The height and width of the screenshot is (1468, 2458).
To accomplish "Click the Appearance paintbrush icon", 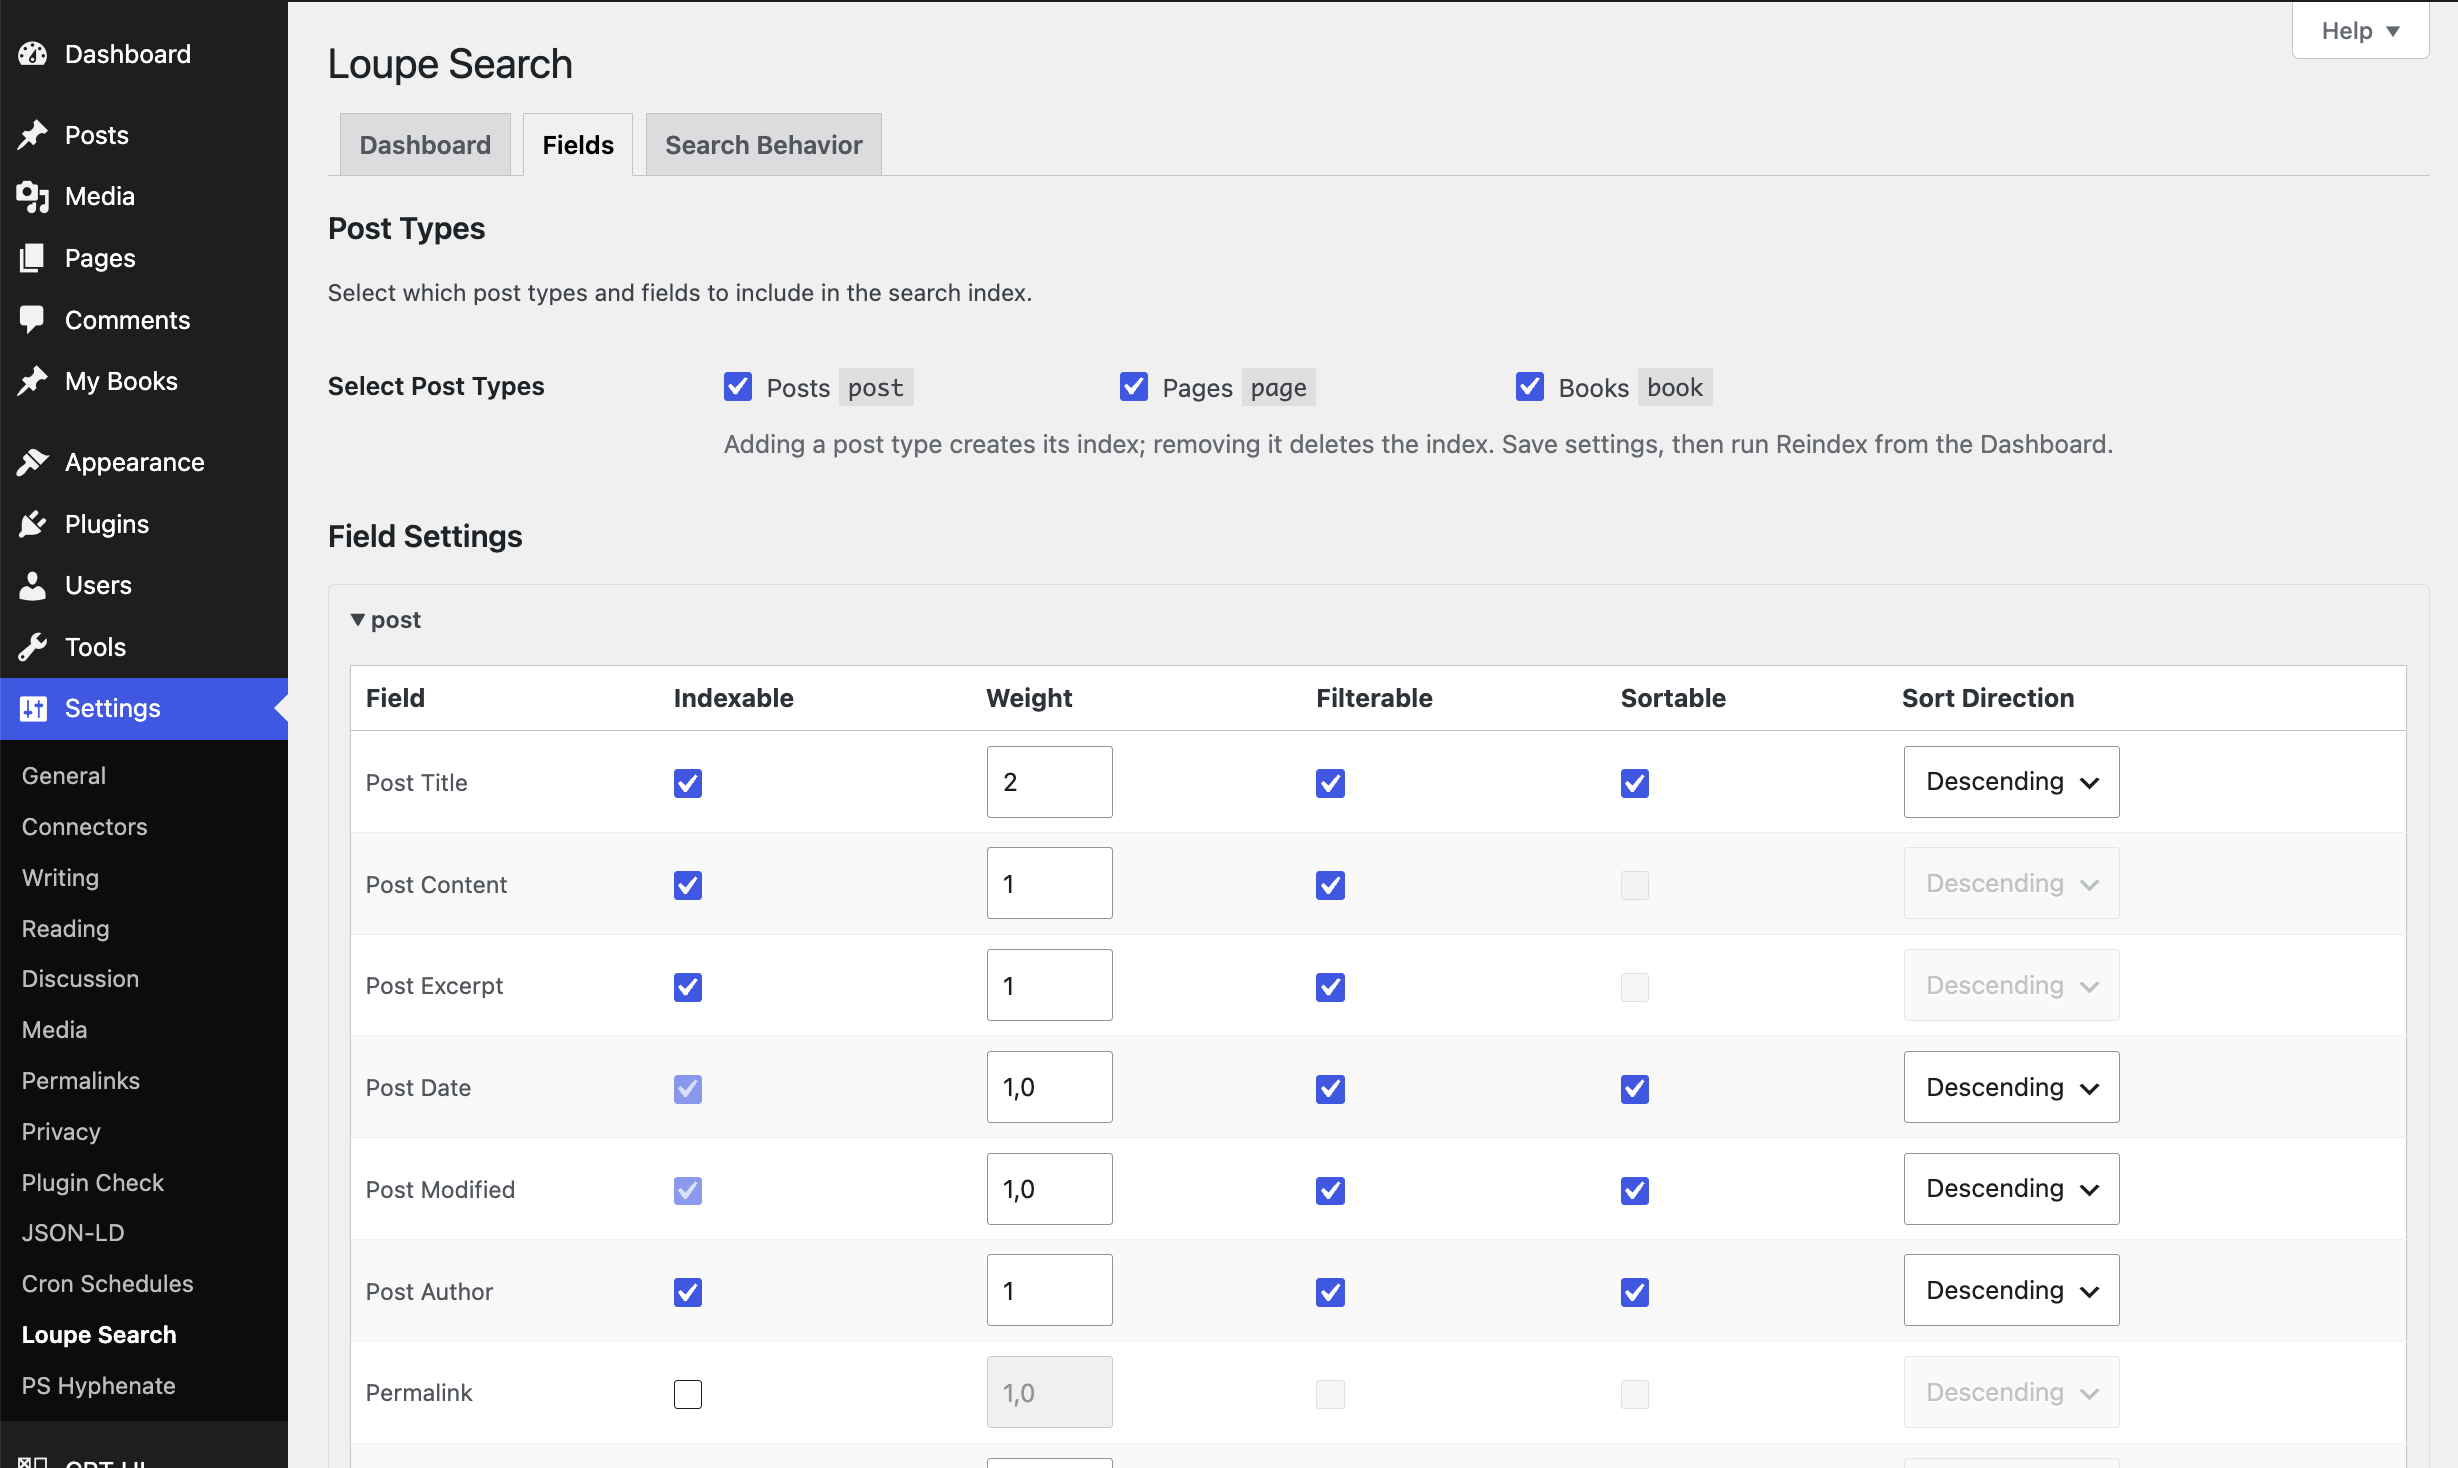I will point(33,462).
